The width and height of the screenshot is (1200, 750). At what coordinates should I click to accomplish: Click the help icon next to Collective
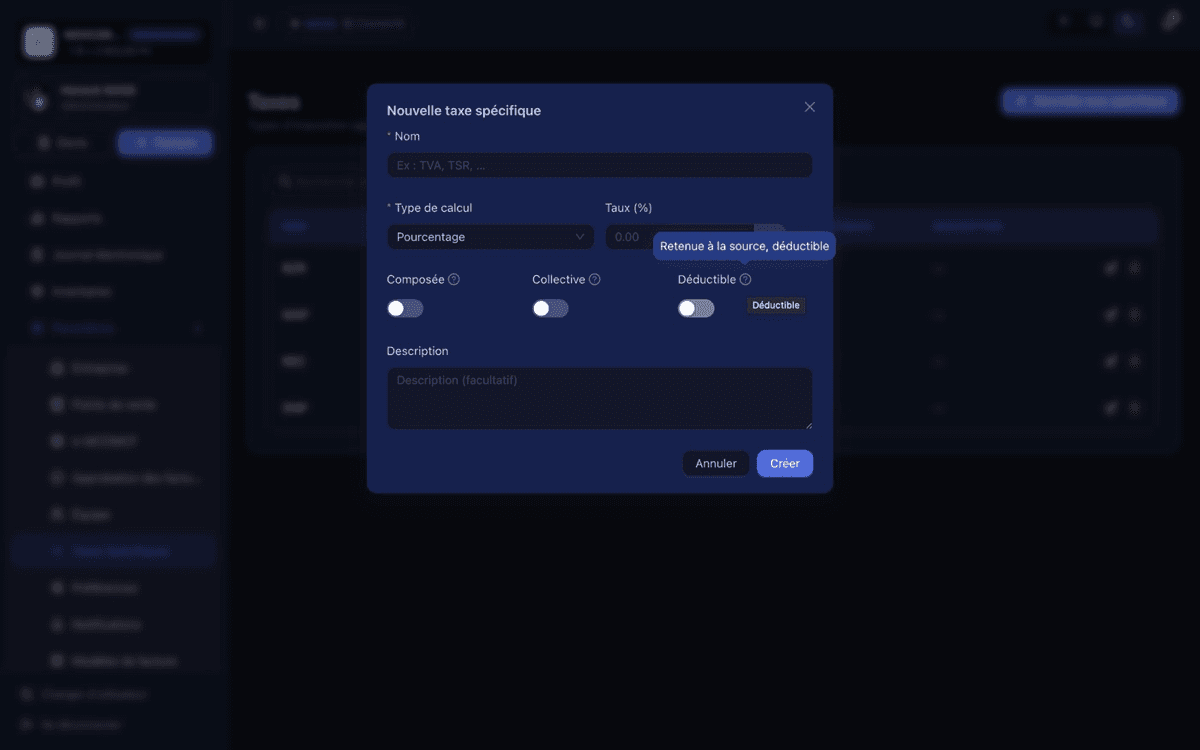595,280
